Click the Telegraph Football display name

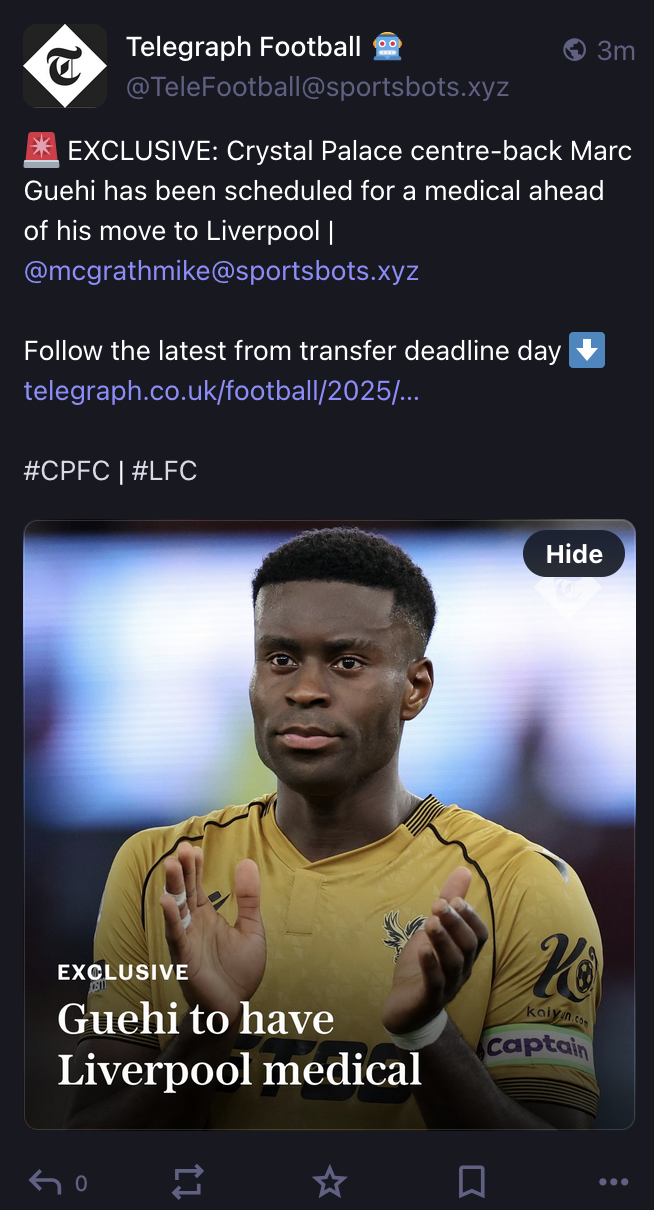pyautogui.click(x=244, y=46)
